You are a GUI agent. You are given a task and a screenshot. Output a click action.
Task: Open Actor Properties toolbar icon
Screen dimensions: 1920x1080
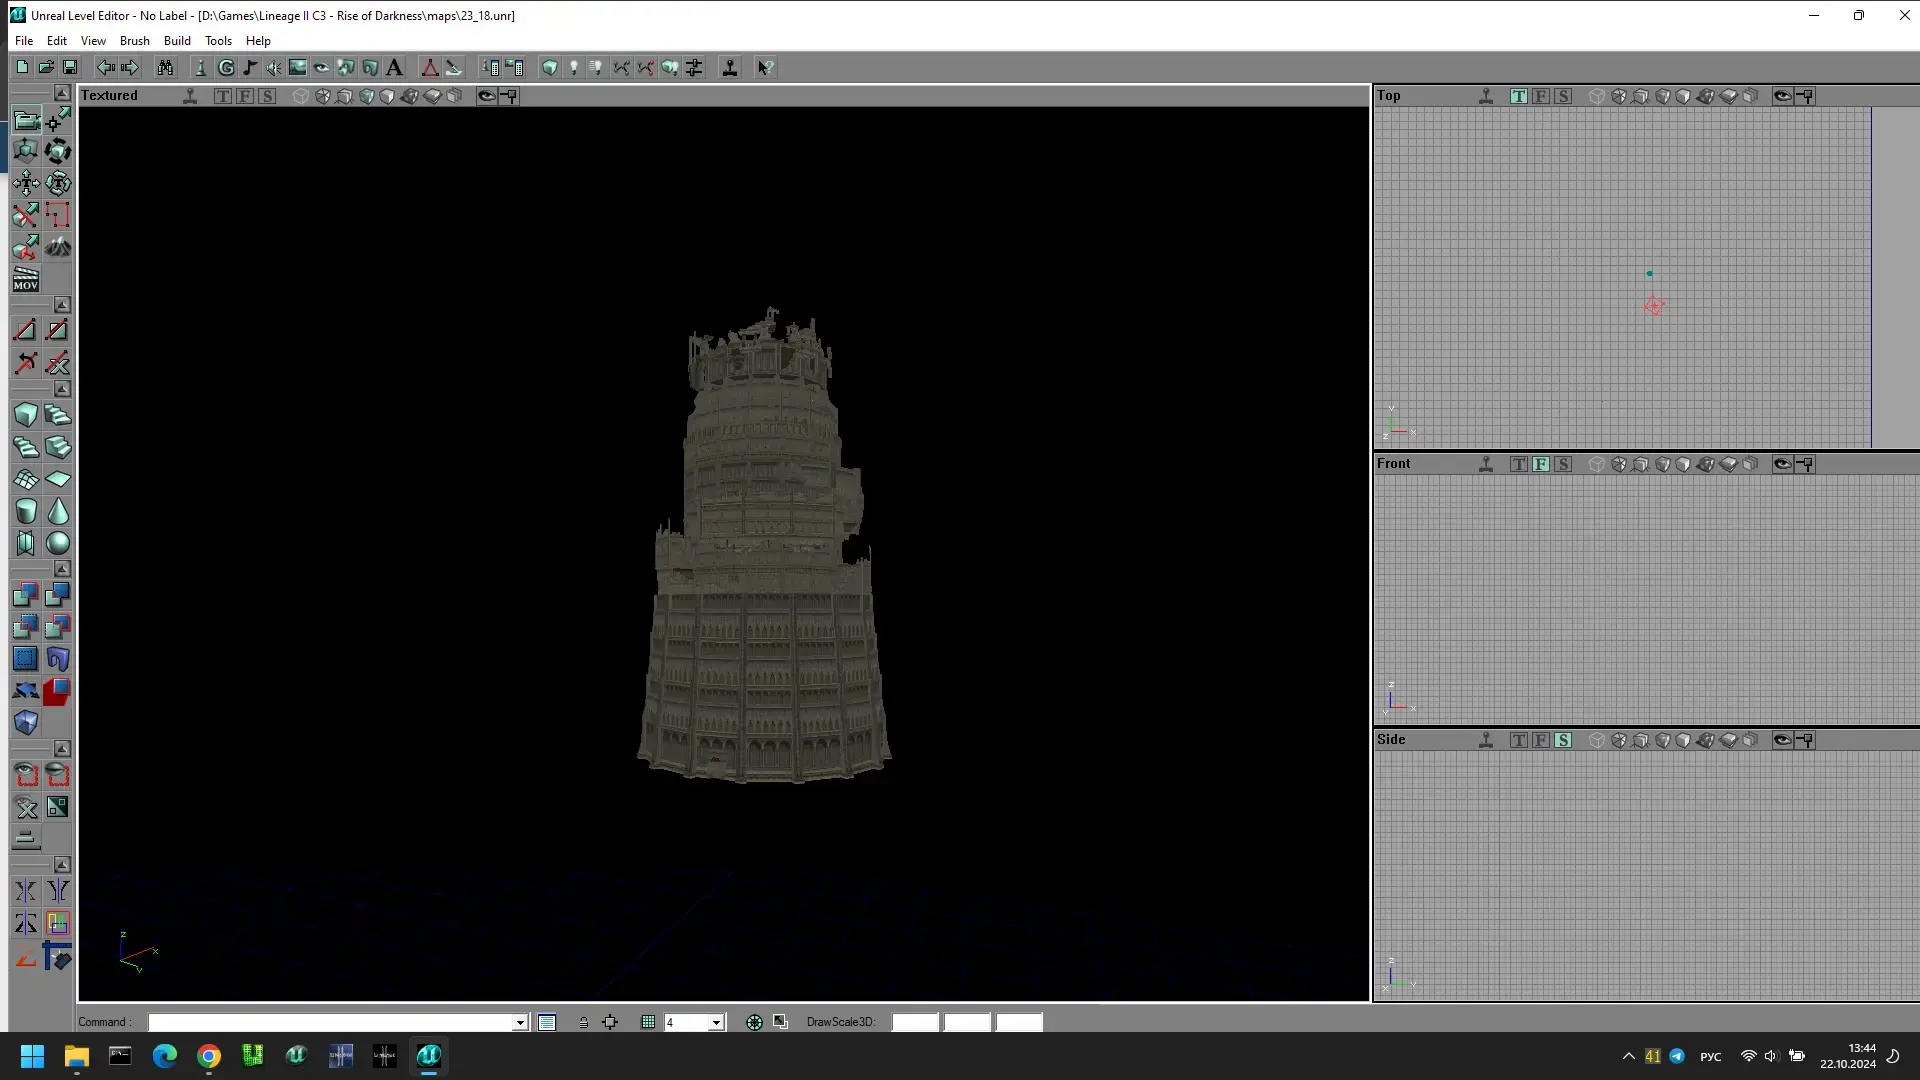tap(490, 67)
